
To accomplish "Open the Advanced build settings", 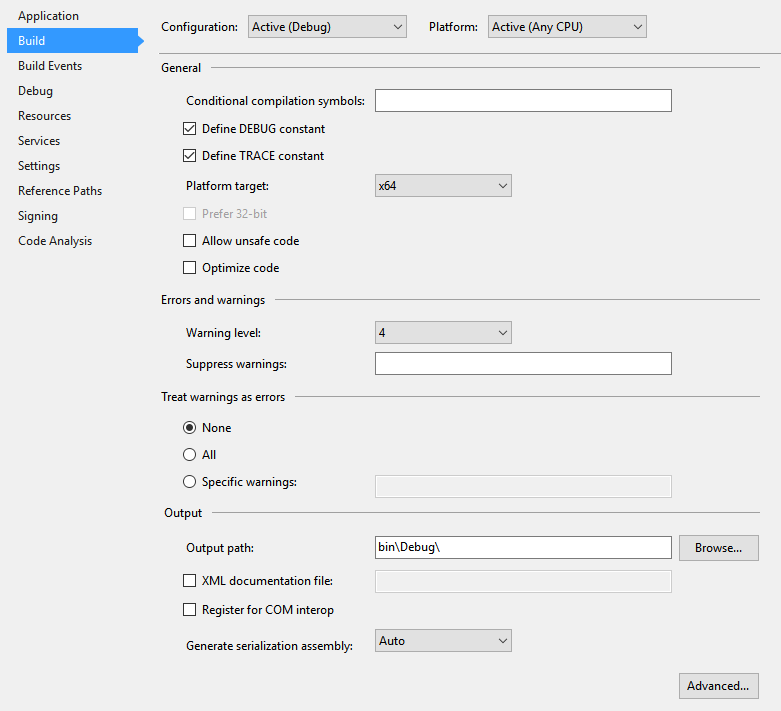I will pos(718,686).
